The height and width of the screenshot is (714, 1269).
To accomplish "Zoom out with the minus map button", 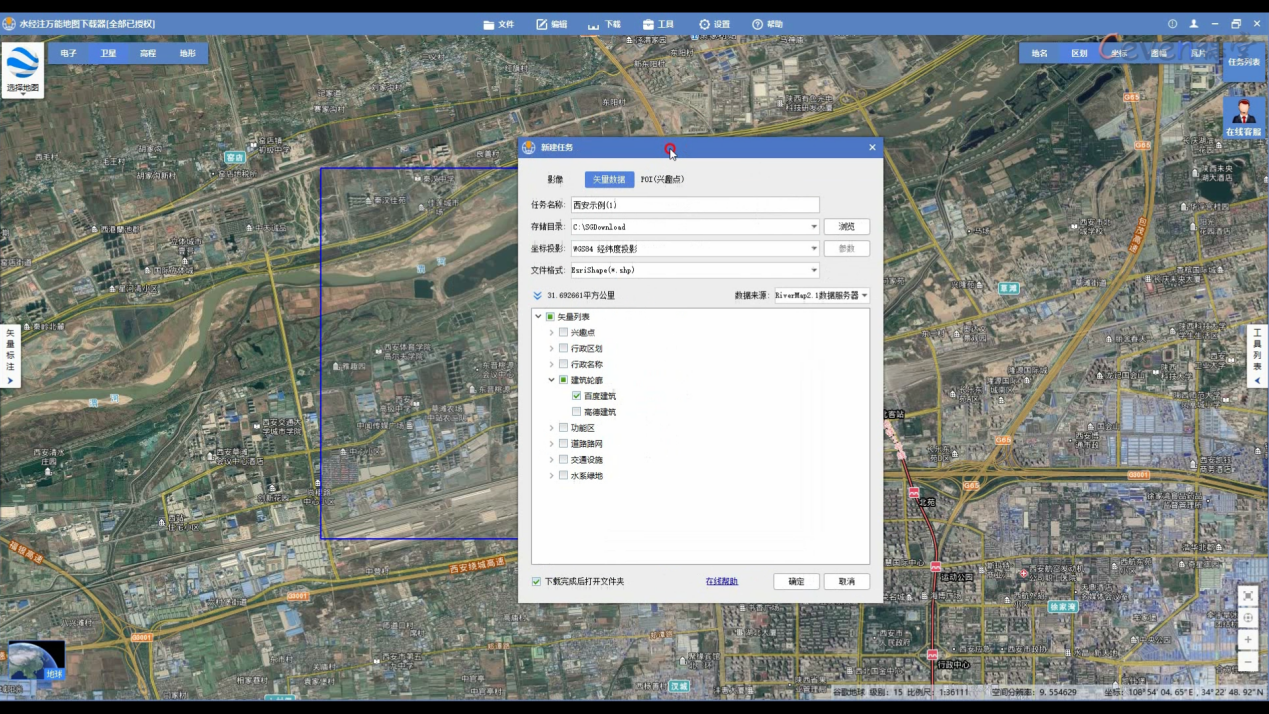I will pyautogui.click(x=1248, y=661).
